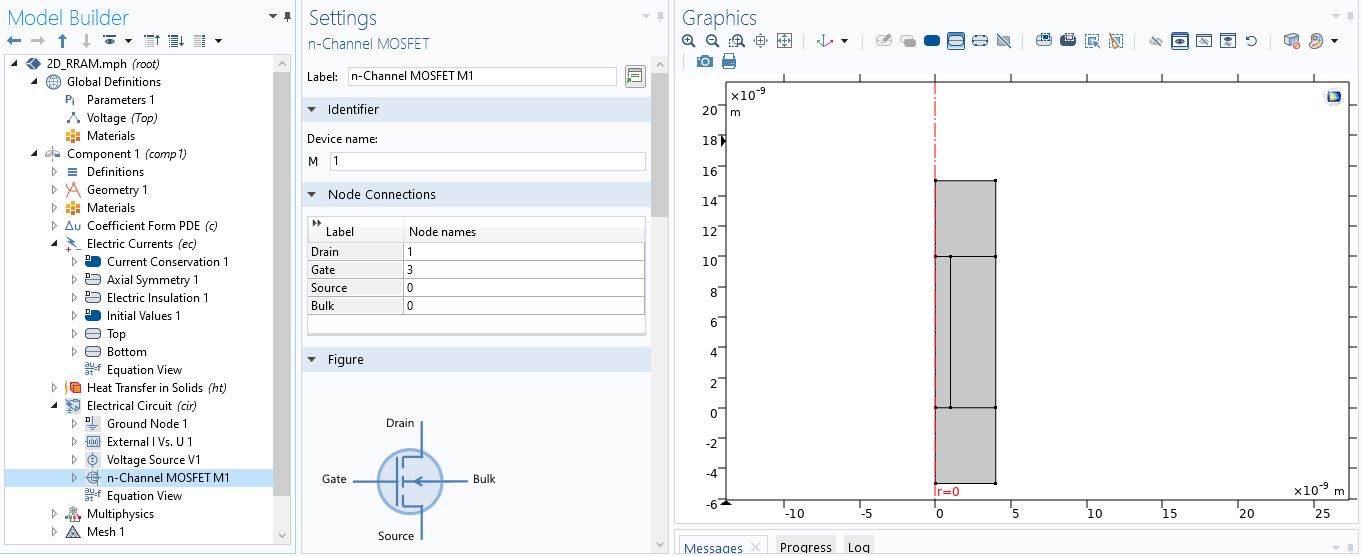Click the Print graphics icon

tap(729, 61)
